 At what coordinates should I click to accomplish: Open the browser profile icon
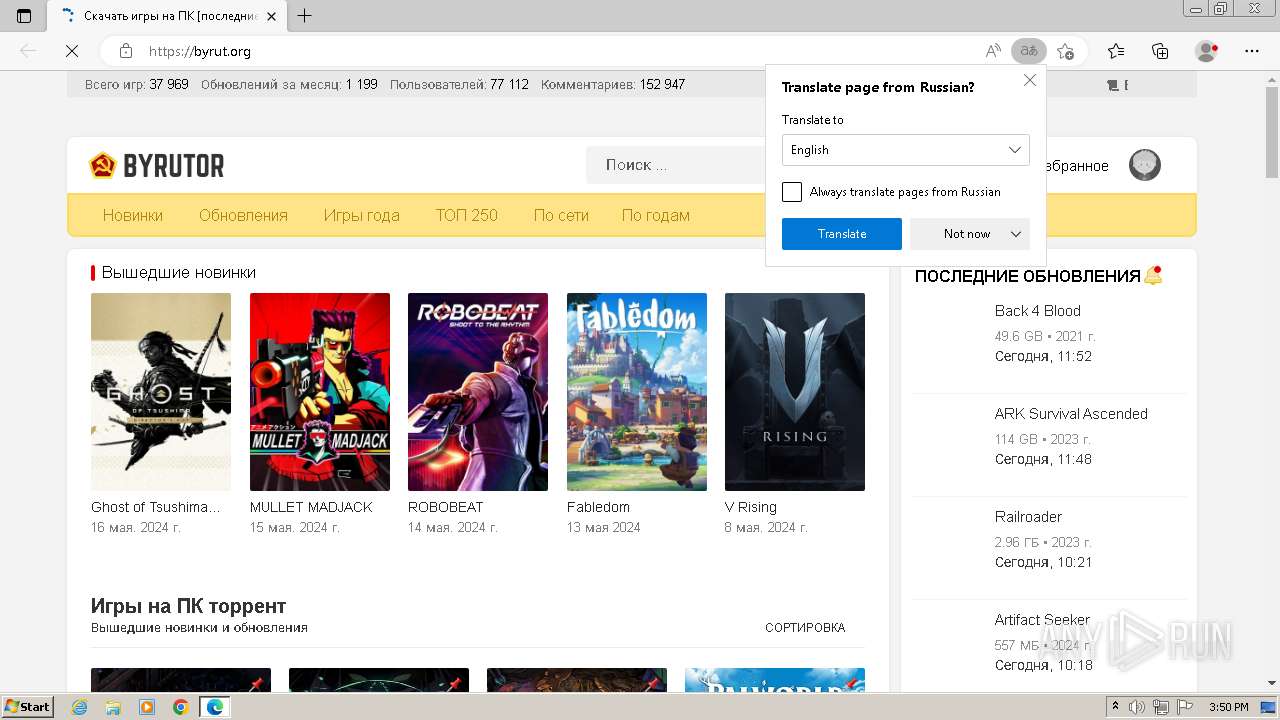pos(1207,51)
